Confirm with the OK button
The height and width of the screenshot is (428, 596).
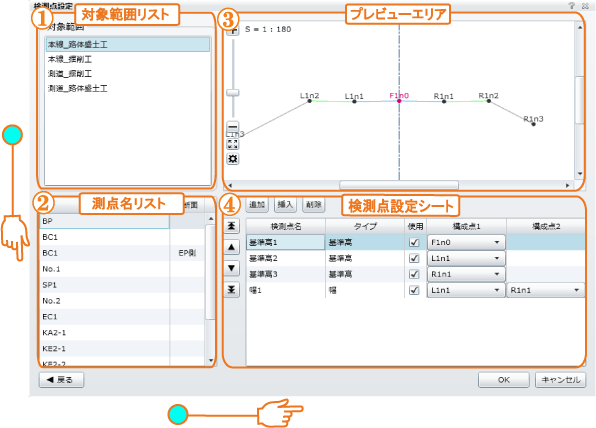pyautogui.click(x=504, y=380)
